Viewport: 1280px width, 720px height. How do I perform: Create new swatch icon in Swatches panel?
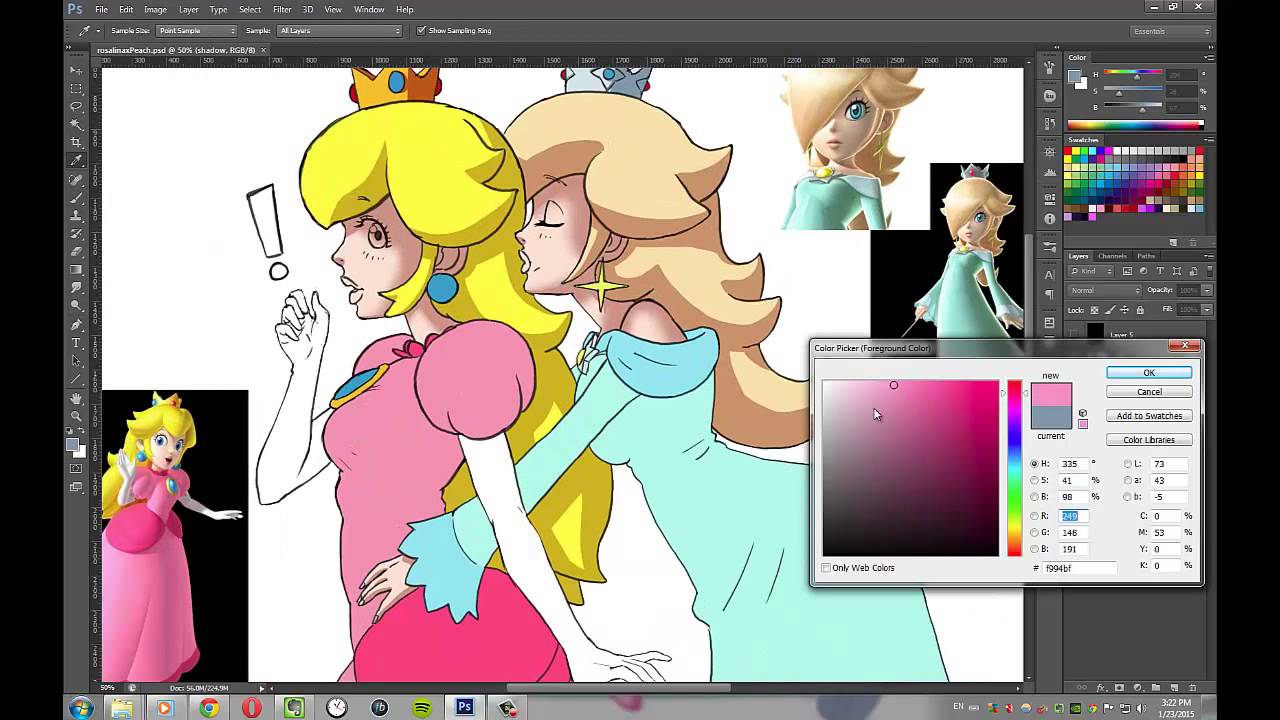1174,242
